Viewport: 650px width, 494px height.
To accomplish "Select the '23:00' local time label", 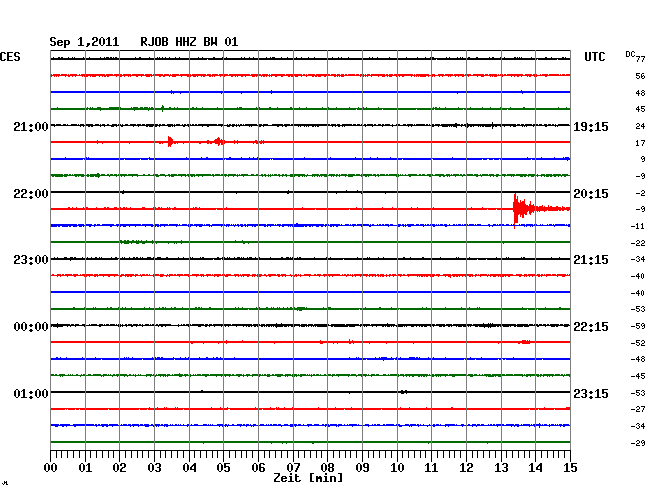I will coord(31,260).
